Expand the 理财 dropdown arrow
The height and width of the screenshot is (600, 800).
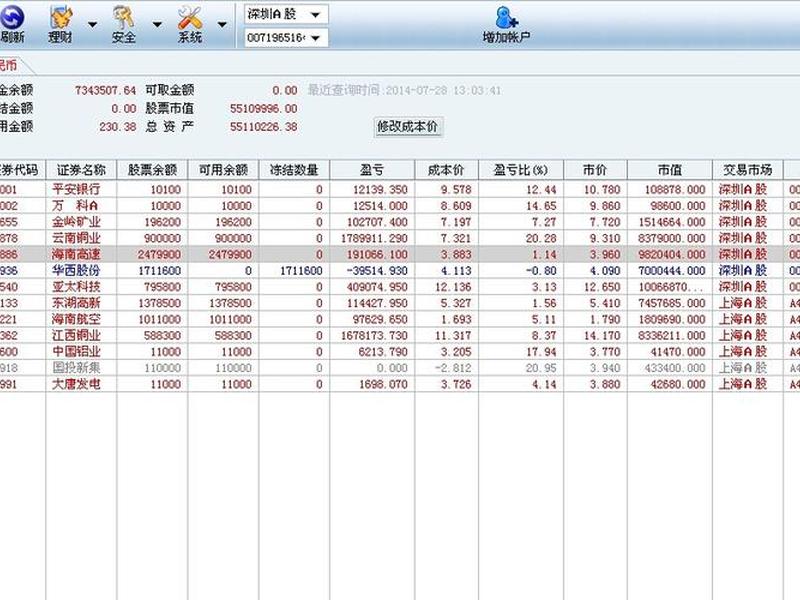point(92,24)
